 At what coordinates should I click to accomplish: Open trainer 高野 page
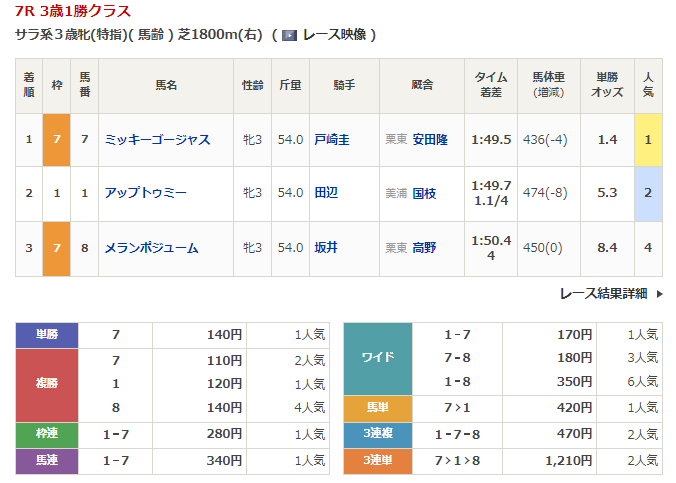click(x=425, y=248)
